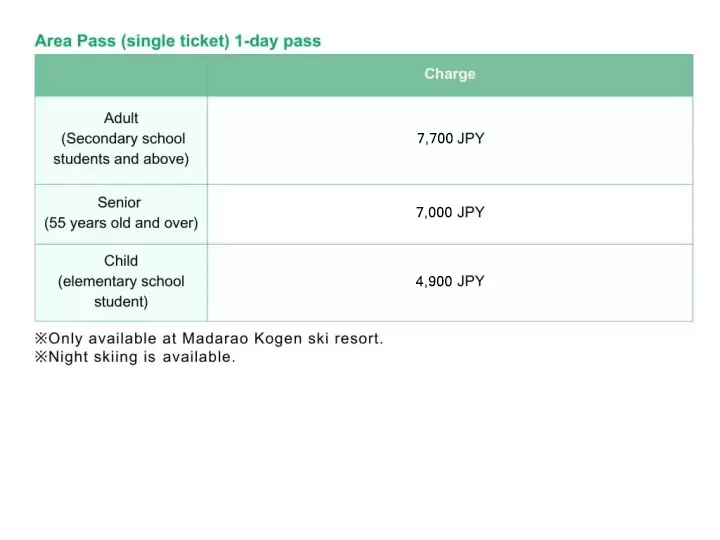Select the 4,900 JPY child price

[x=450, y=282]
